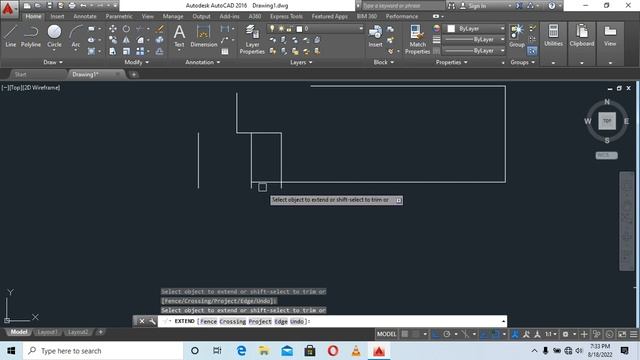The width and height of the screenshot is (640, 360).
Task: Click the Mirror tool icon
Action: 127,40
